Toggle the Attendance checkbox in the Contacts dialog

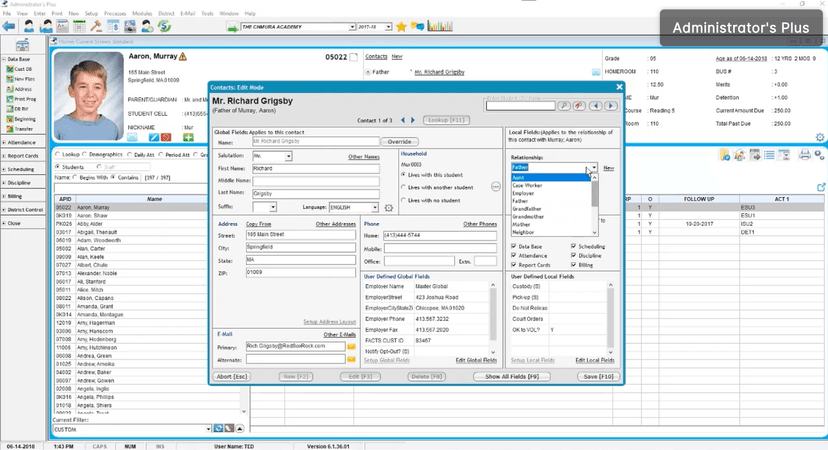tap(514, 256)
